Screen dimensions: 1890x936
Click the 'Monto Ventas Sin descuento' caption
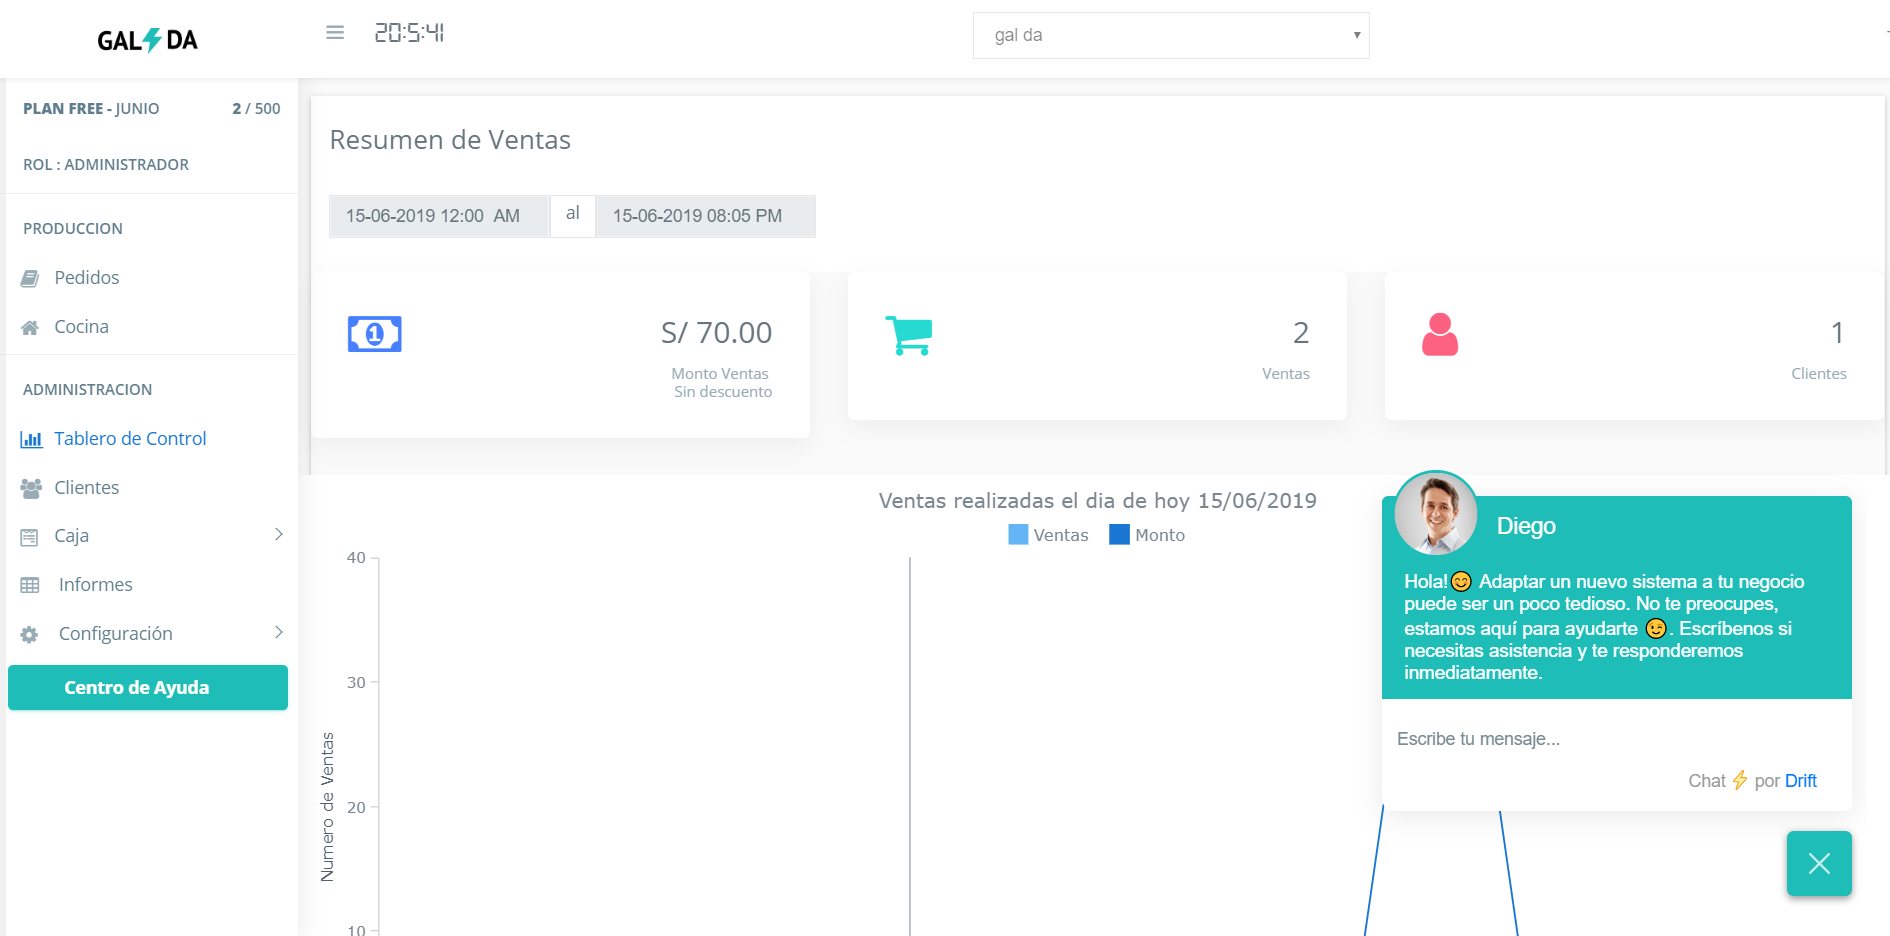point(721,383)
